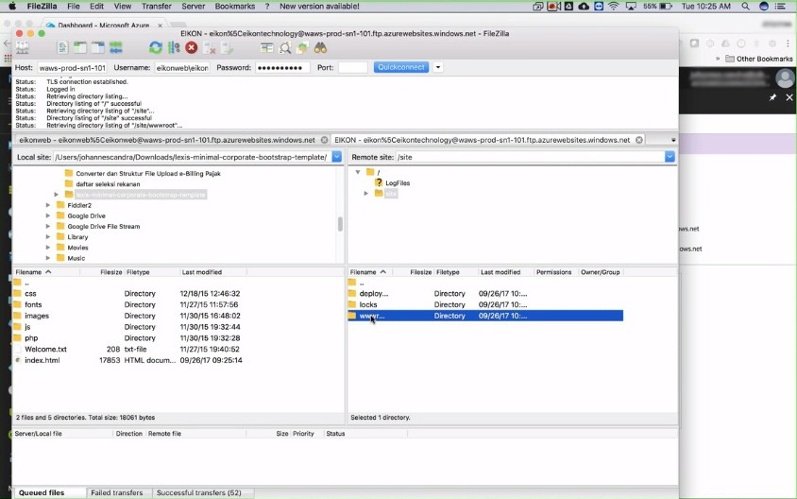Close the EIKON connection tab
This screenshot has width=797, height=499.
coord(639,140)
